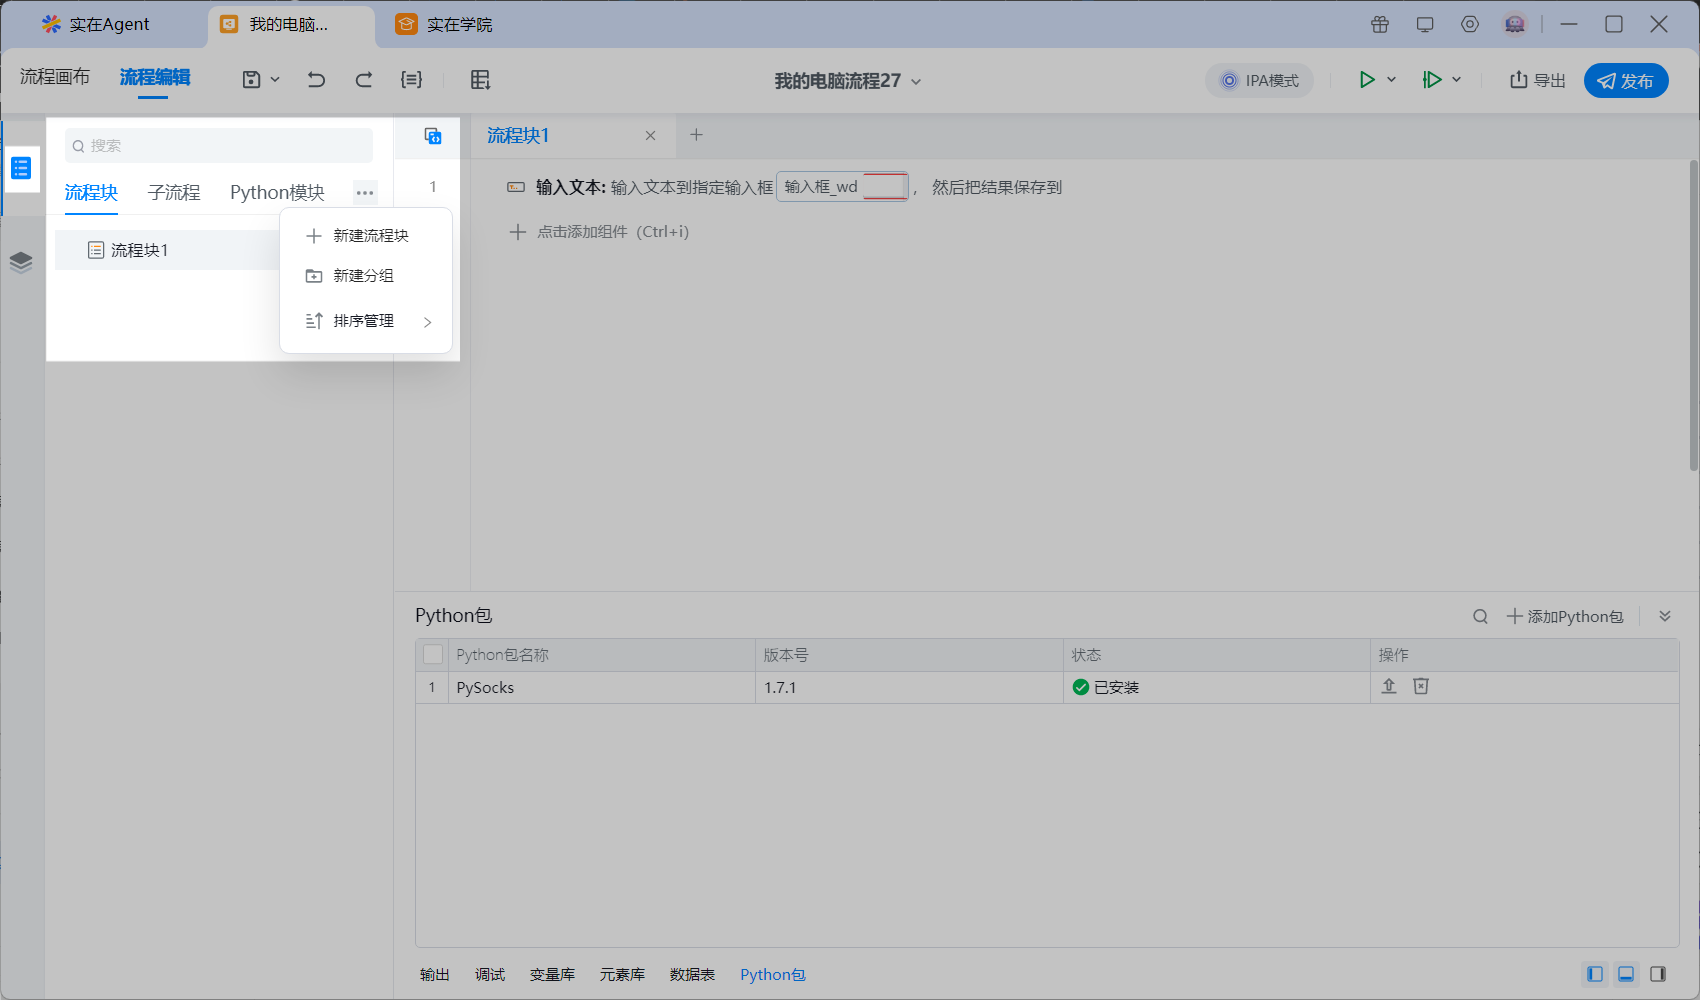Viewport: 1700px width, 1000px height.
Task: Select the 流程块 panel tab
Action: 91,192
